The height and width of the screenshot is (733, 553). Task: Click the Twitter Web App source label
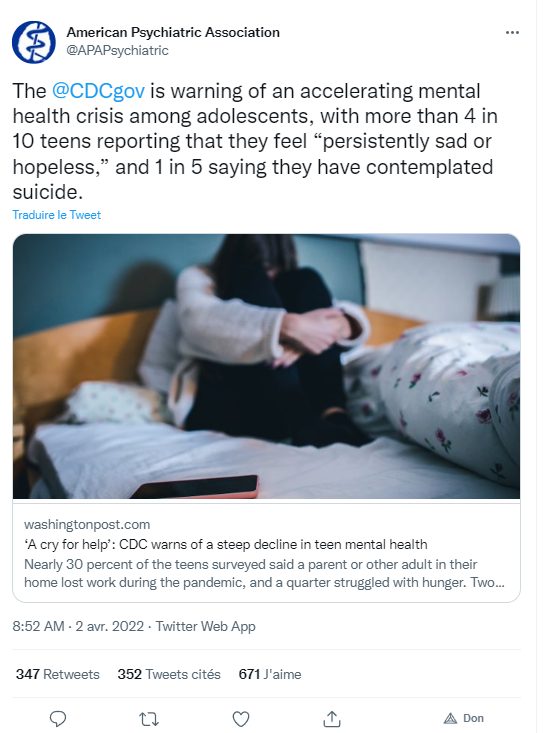[x=205, y=626]
